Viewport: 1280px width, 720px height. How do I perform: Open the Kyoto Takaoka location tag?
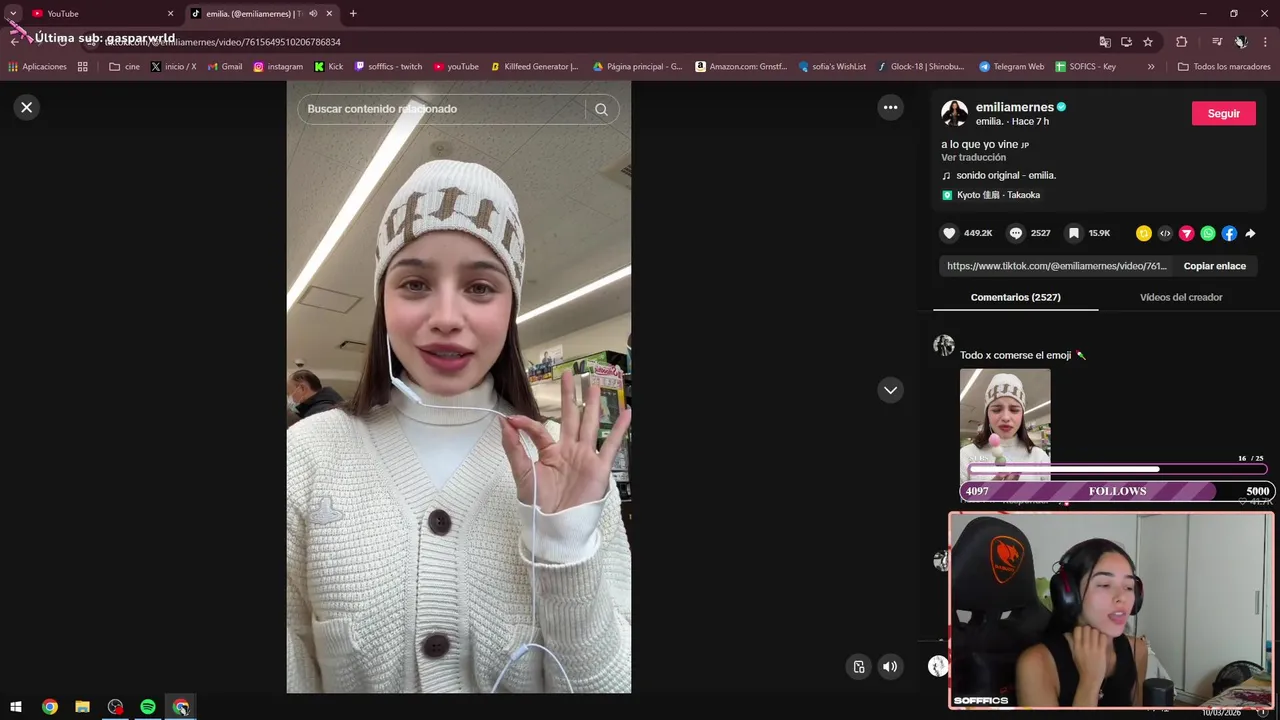tap(991, 195)
